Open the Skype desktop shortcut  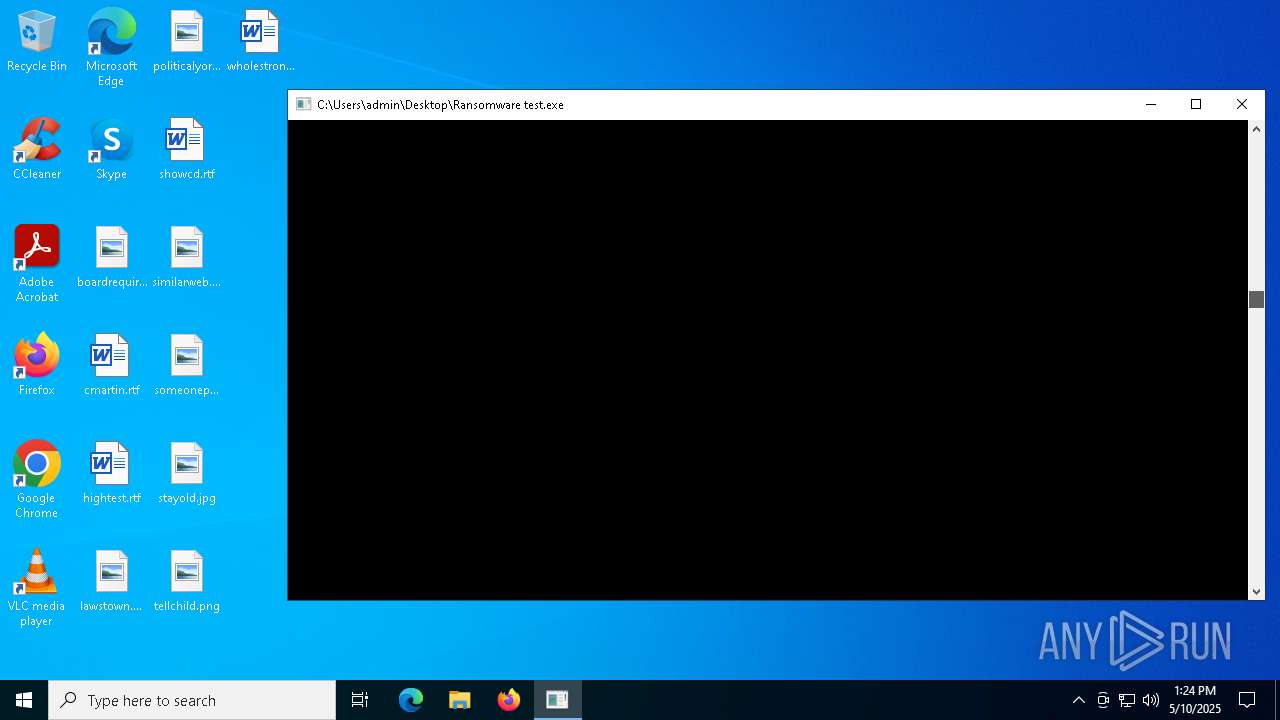click(x=111, y=150)
